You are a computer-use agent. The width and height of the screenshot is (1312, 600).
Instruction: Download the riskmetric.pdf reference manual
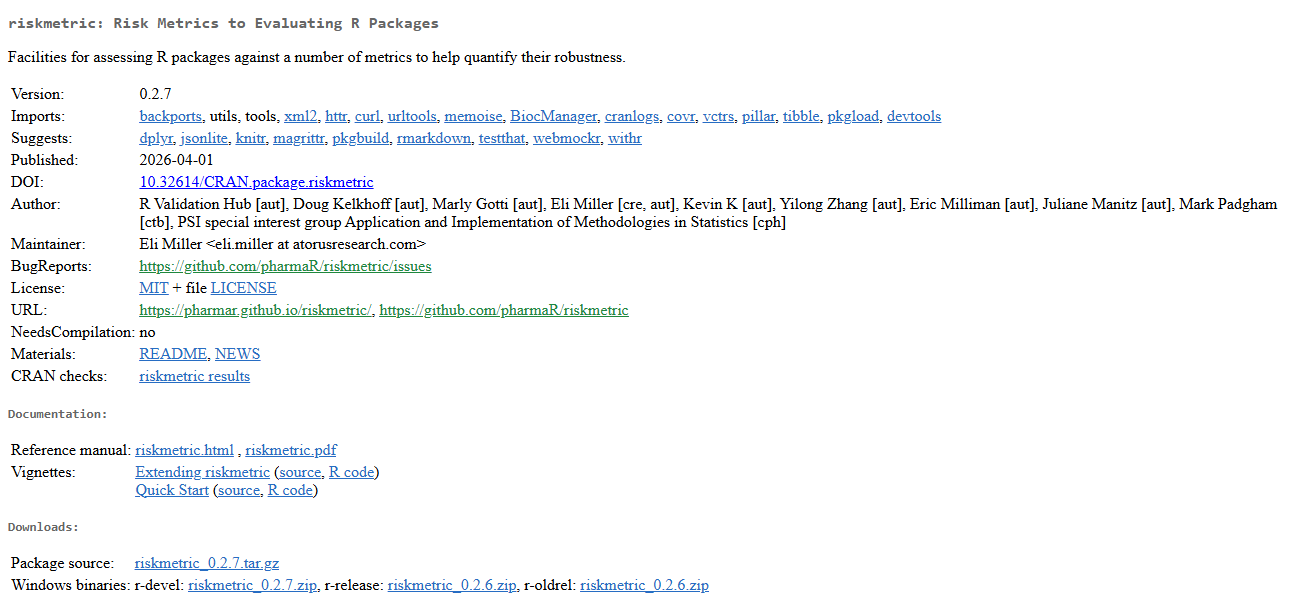coord(291,450)
